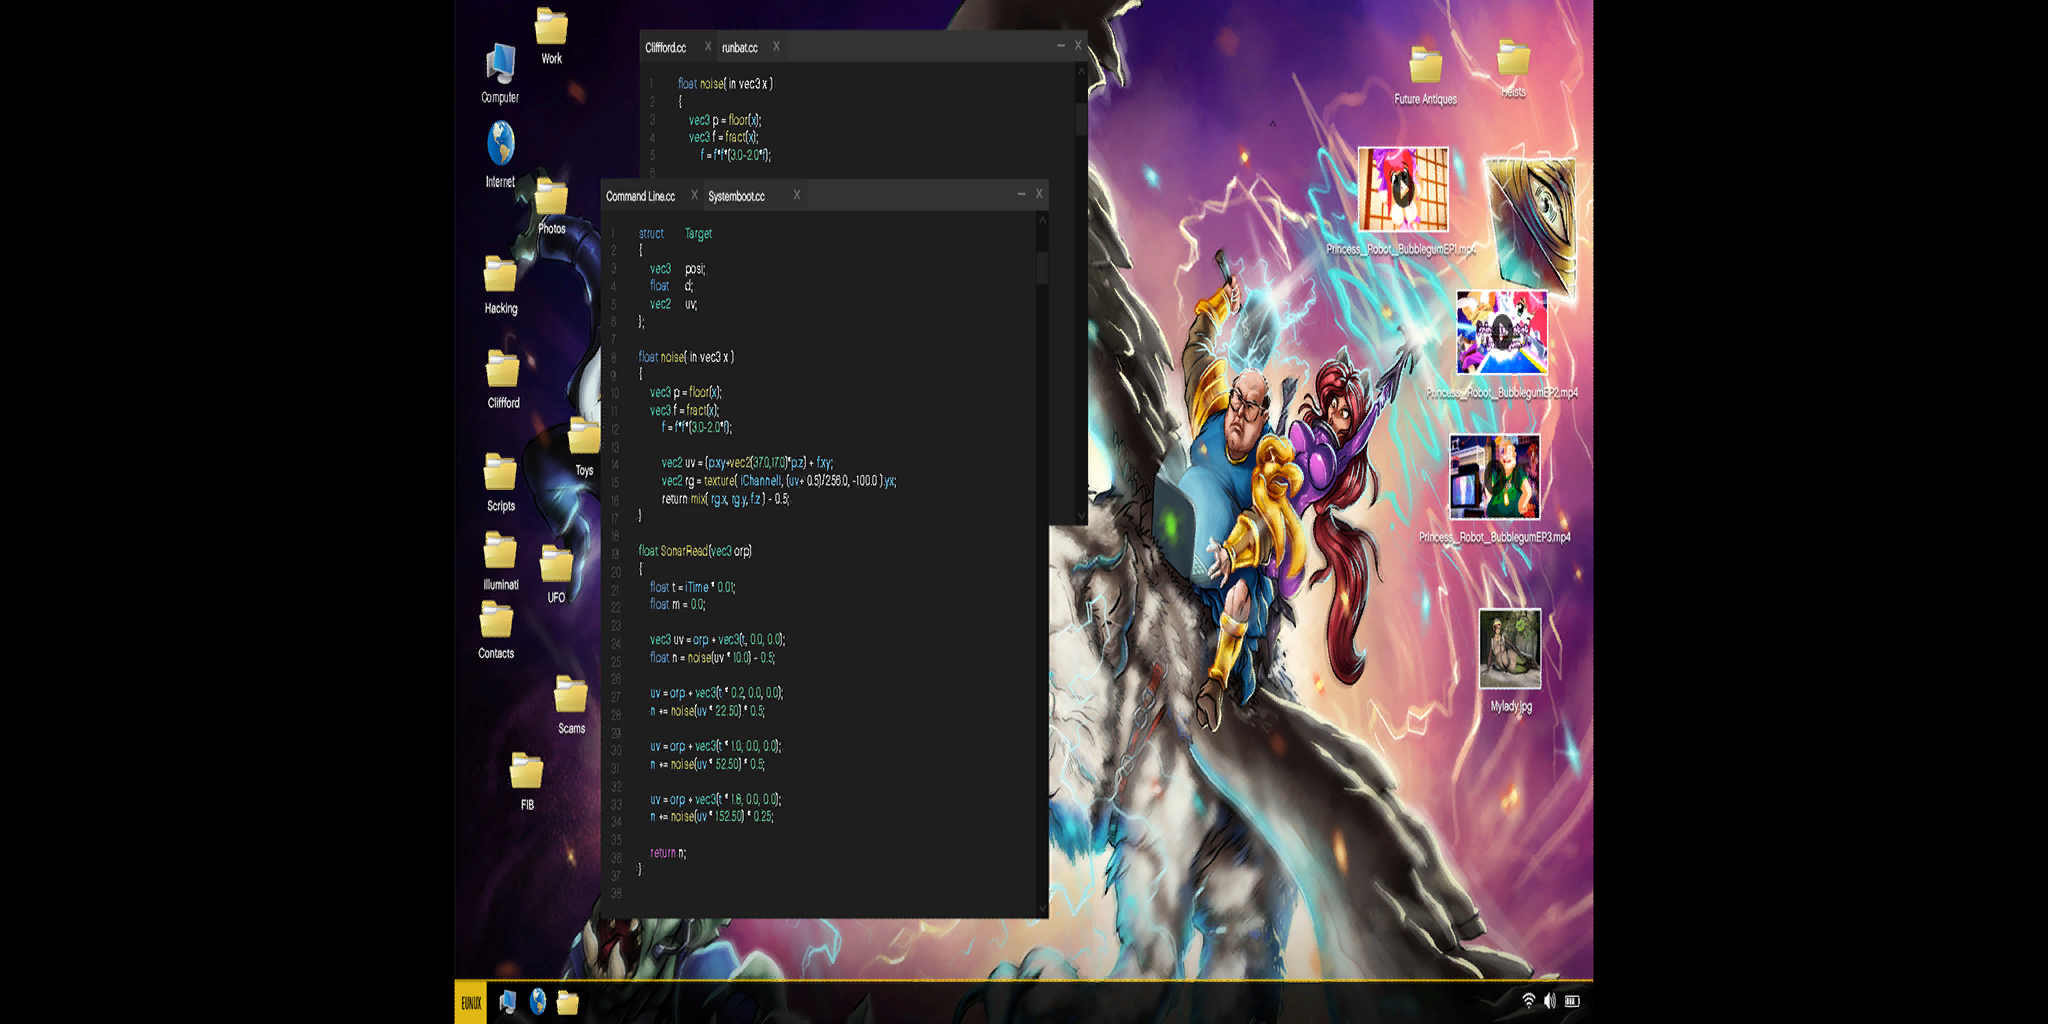The height and width of the screenshot is (1024, 2048).
Task: Select the Clifford.cc tab in back window
Action: (x=665, y=48)
